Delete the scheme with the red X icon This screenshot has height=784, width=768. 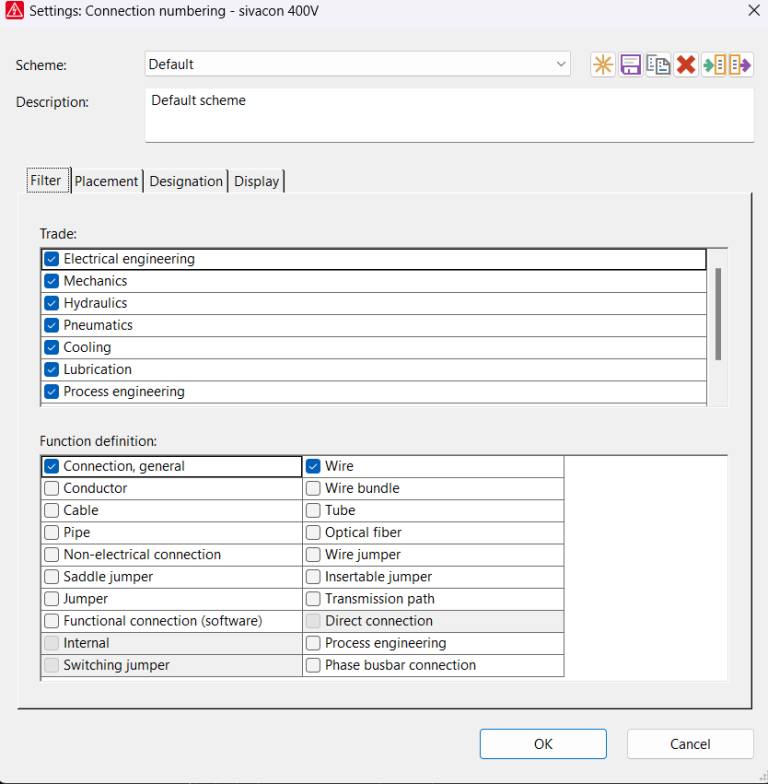click(x=686, y=65)
